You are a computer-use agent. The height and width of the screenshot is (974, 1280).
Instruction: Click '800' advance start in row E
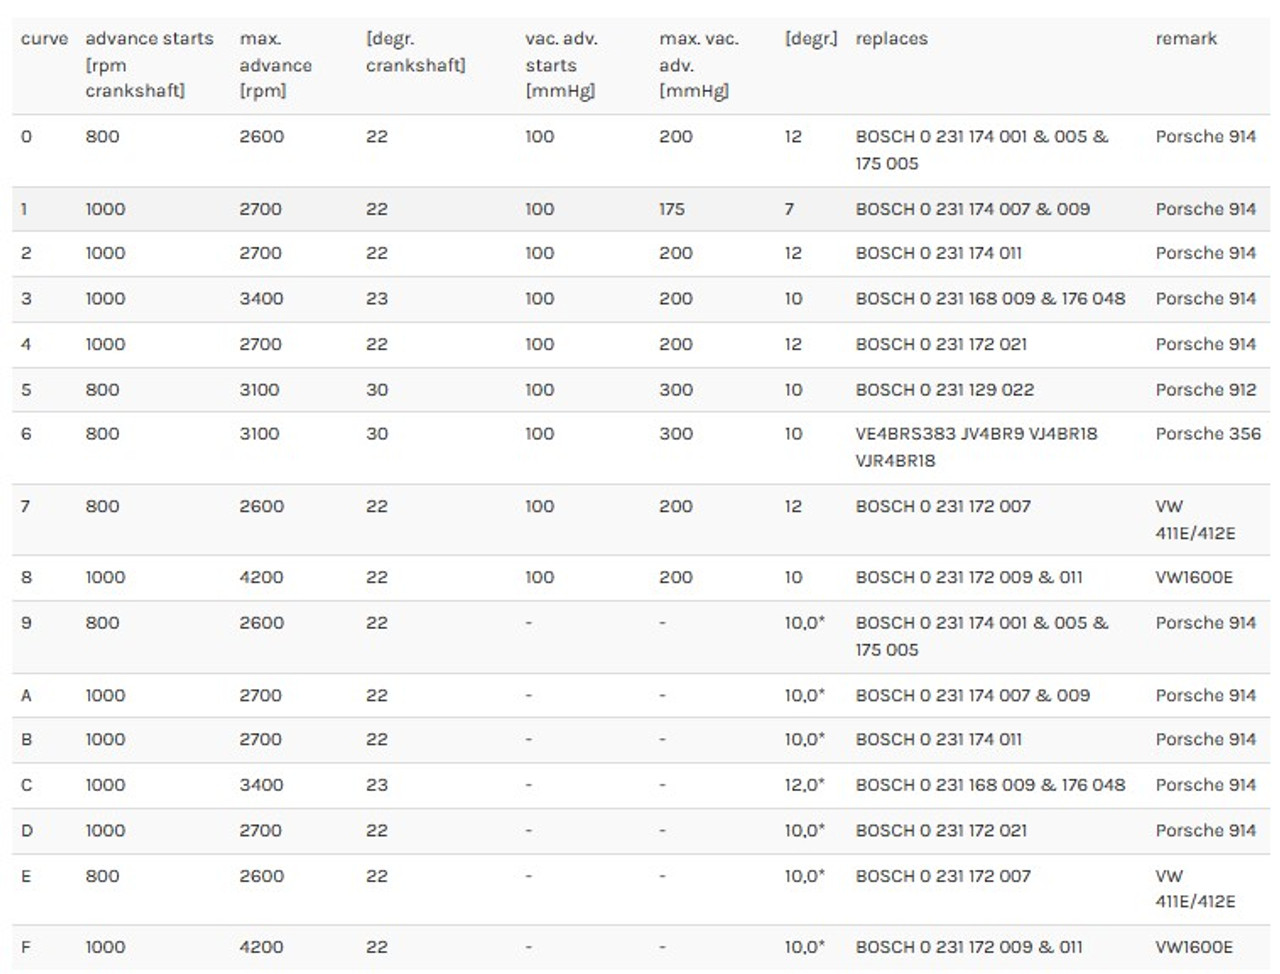[x=102, y=876]
